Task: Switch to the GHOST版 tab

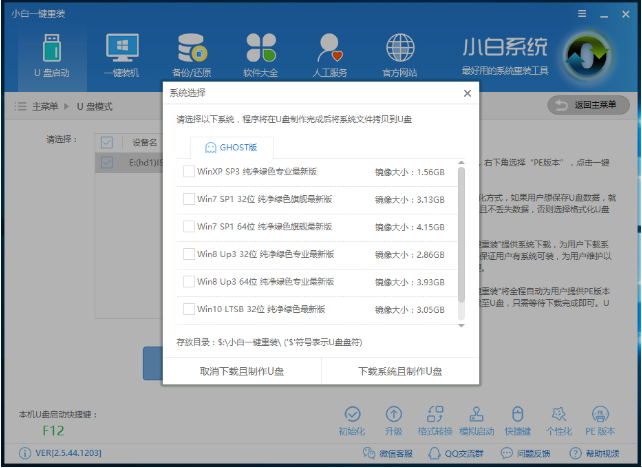Action: (x=232, y=147)
